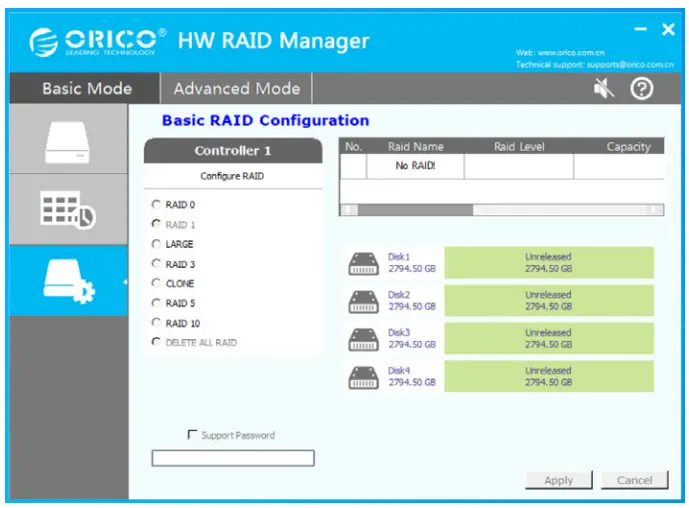Screen dimensions: 689x508
Task: Minimize the HW RAID Manager window
Action: 640,29
